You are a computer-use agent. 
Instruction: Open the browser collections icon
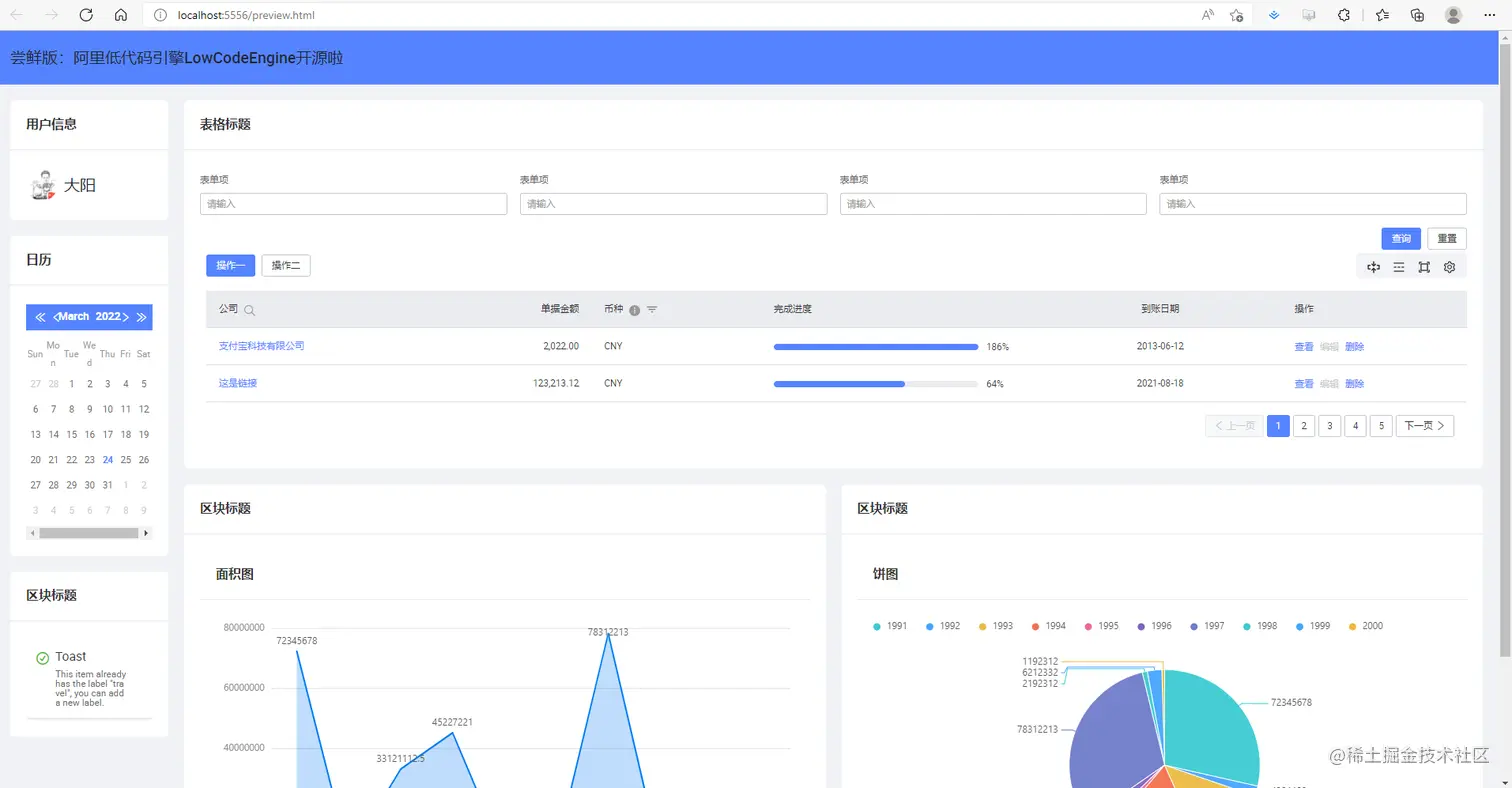[x=1417, y=15]
